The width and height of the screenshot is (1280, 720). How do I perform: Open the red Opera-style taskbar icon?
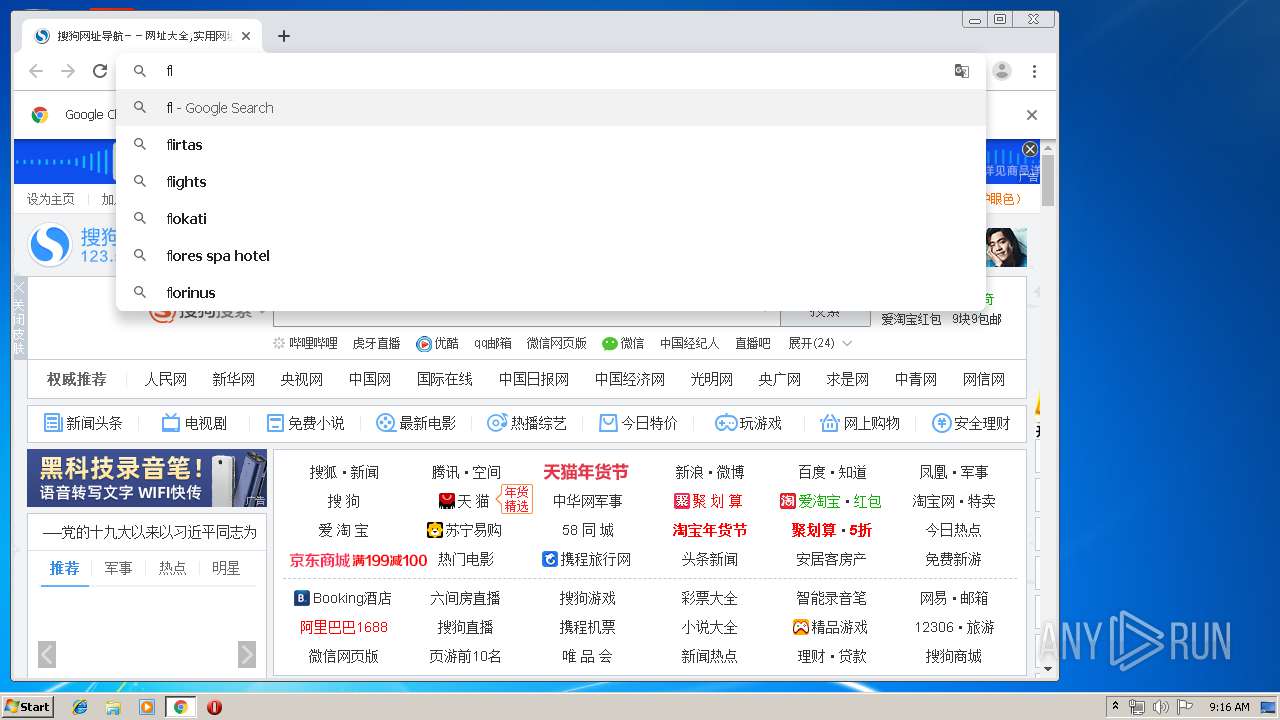click(x=214, y=707)
